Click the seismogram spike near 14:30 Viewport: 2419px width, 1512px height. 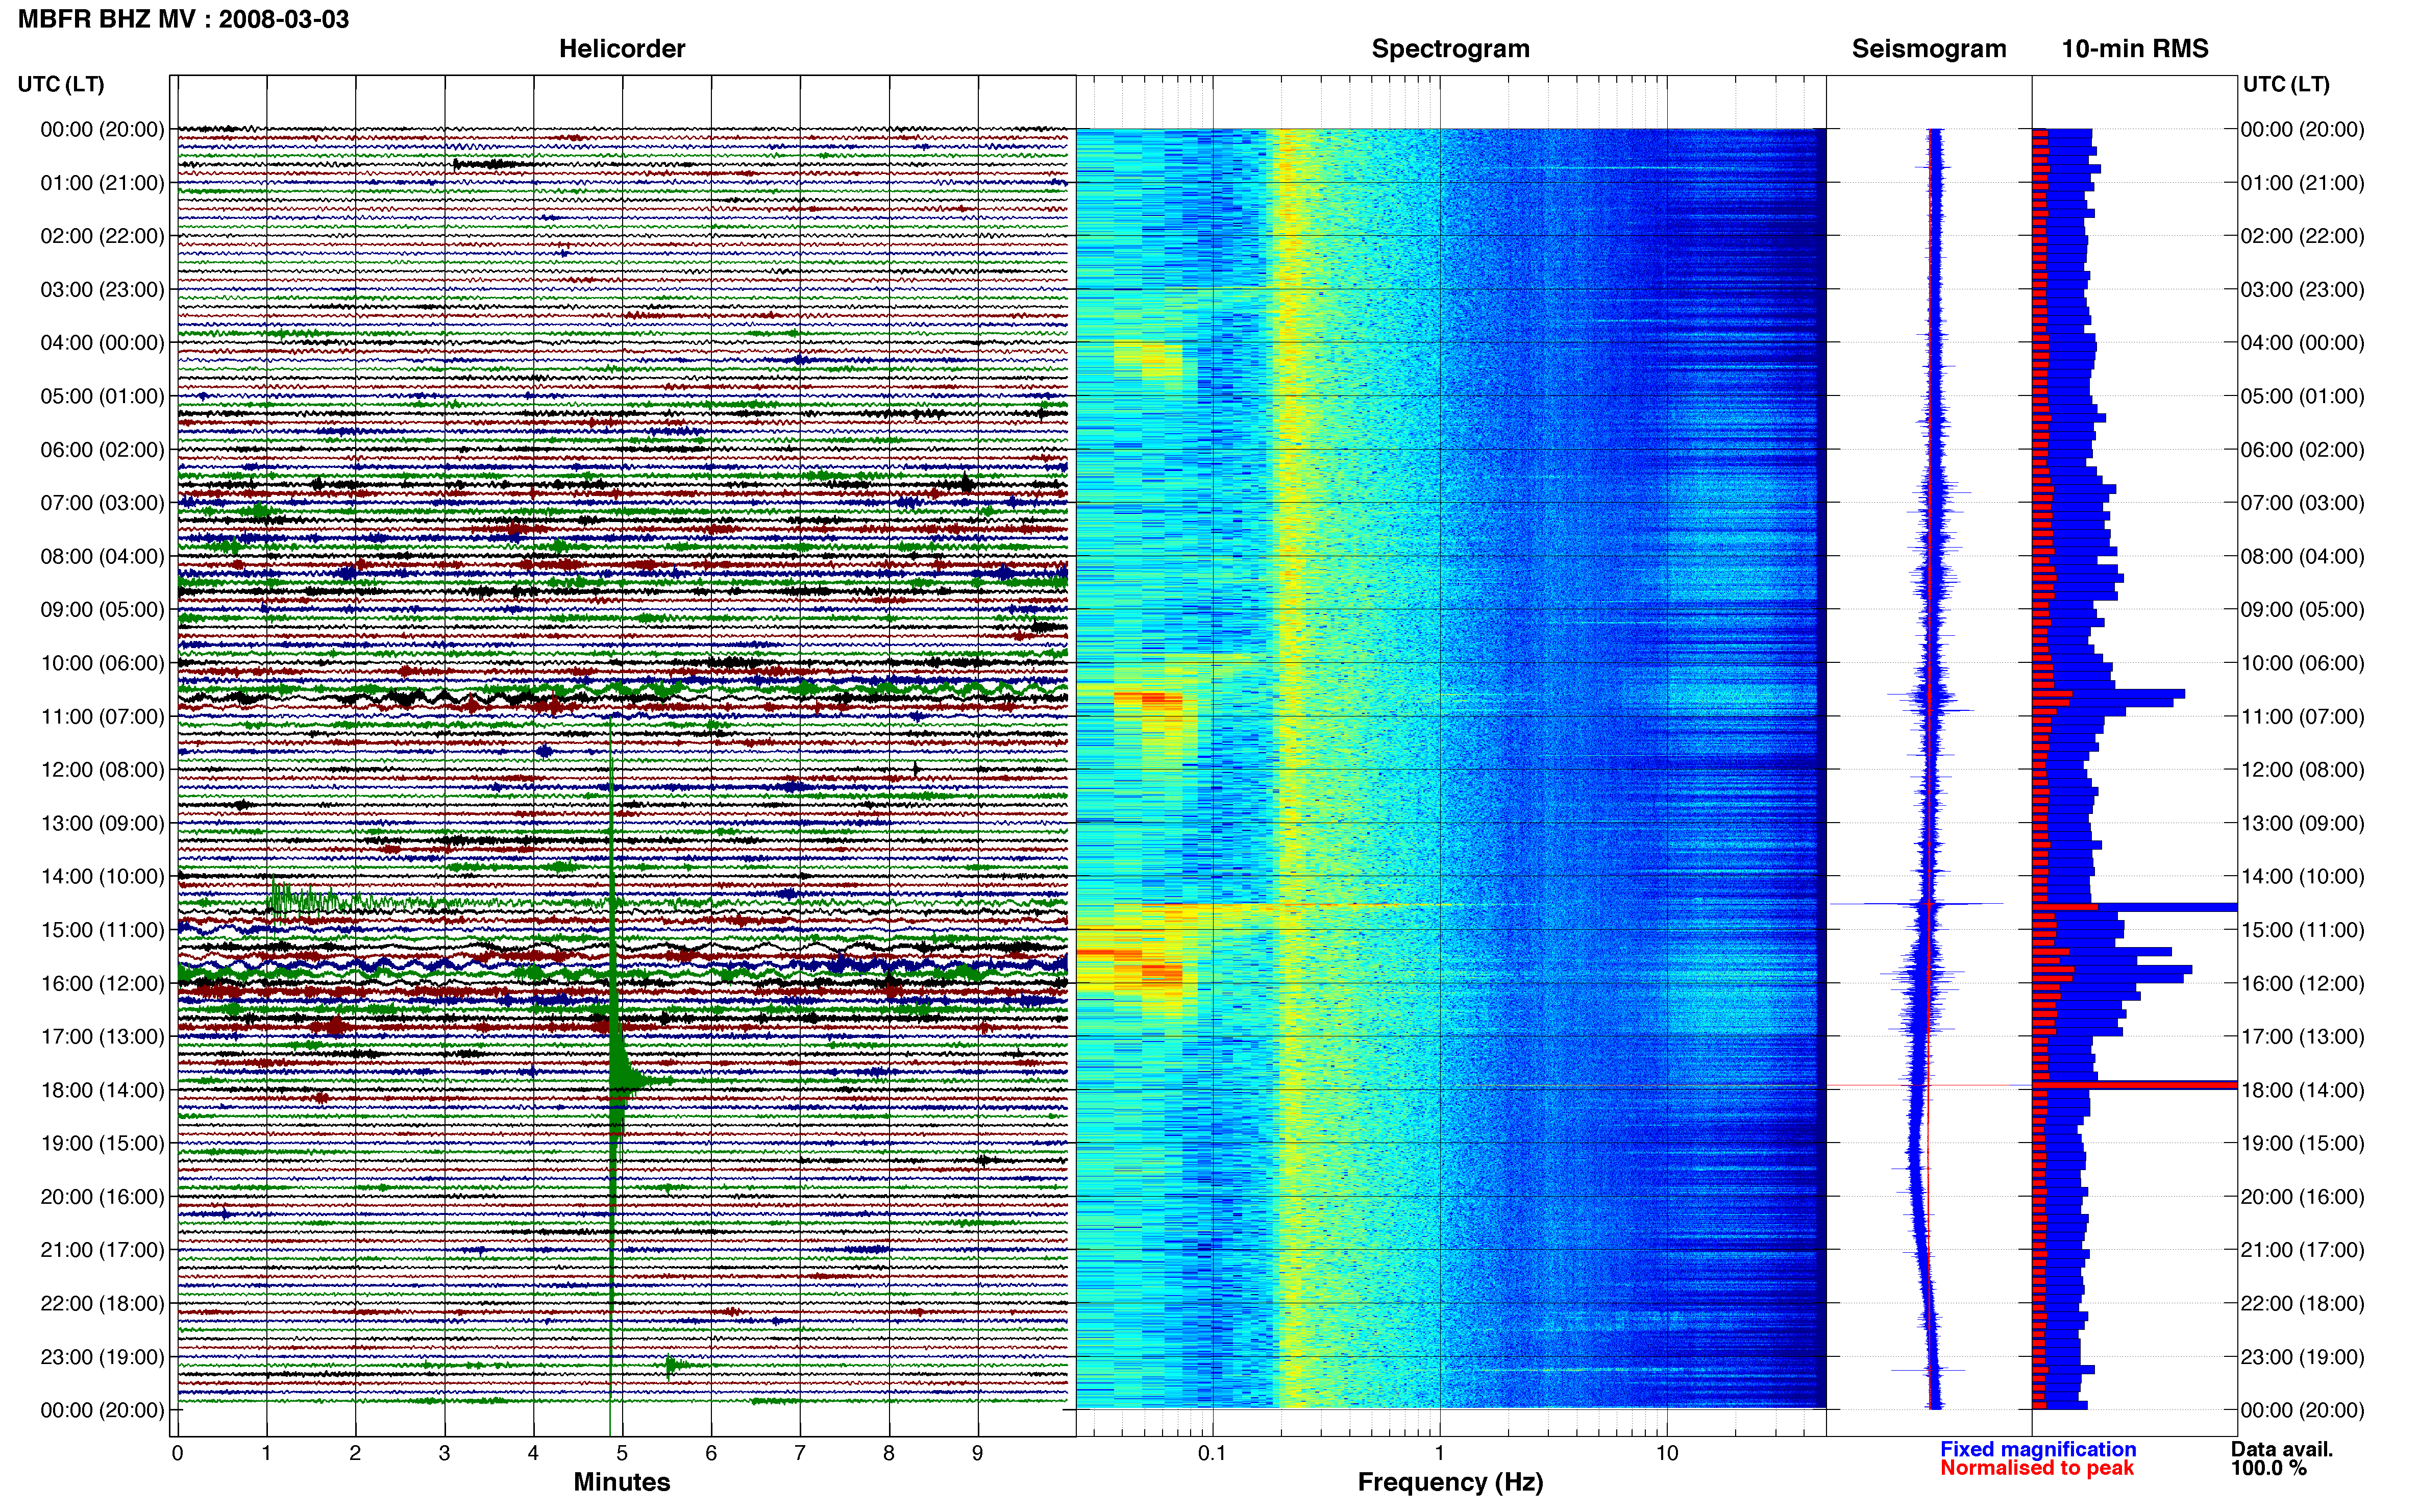click(1917, 904)
